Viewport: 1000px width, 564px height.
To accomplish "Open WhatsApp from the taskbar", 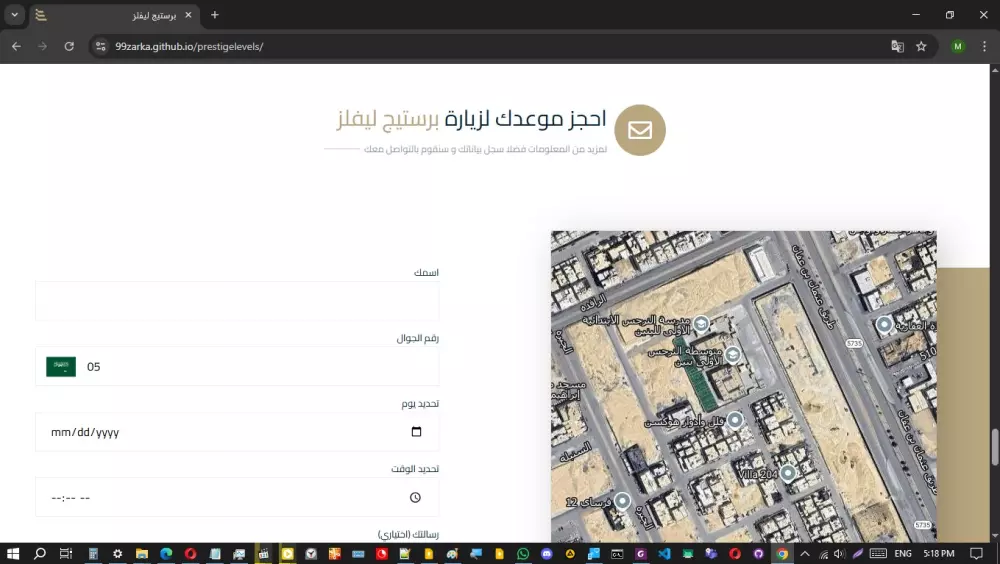I will coord(523,554).
